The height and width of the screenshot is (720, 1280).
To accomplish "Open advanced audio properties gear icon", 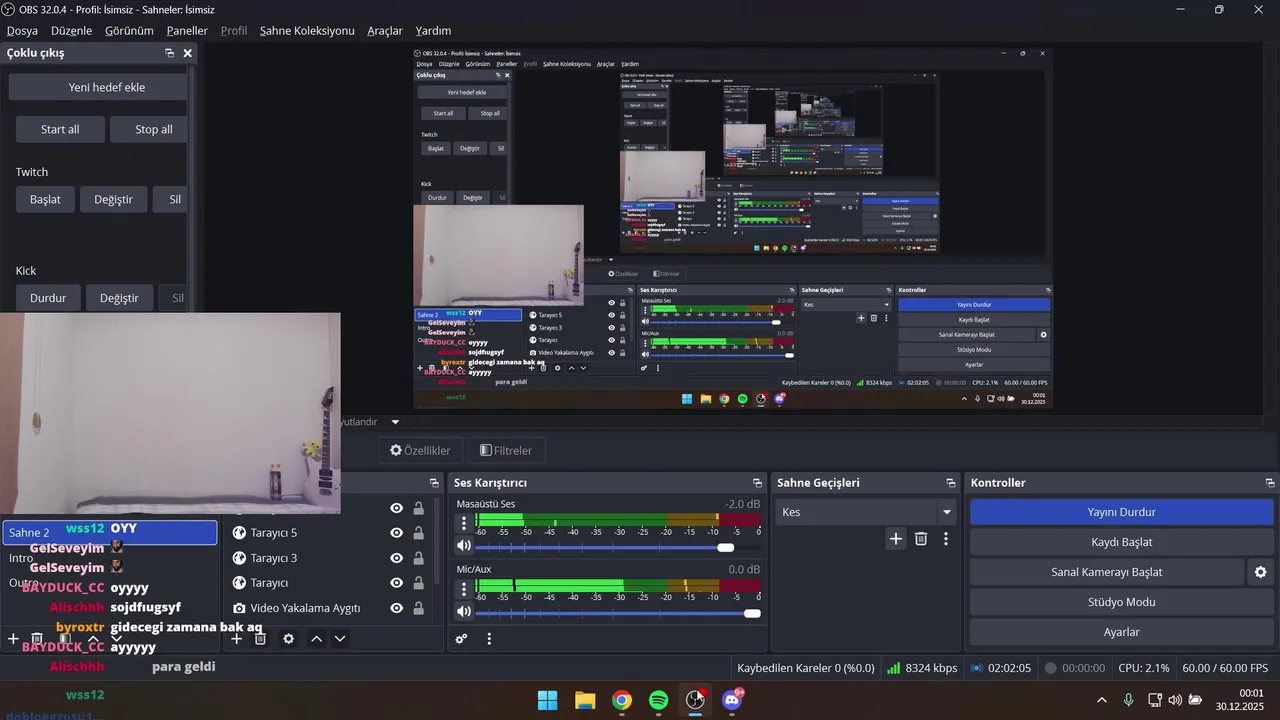I will pos(461,639).
